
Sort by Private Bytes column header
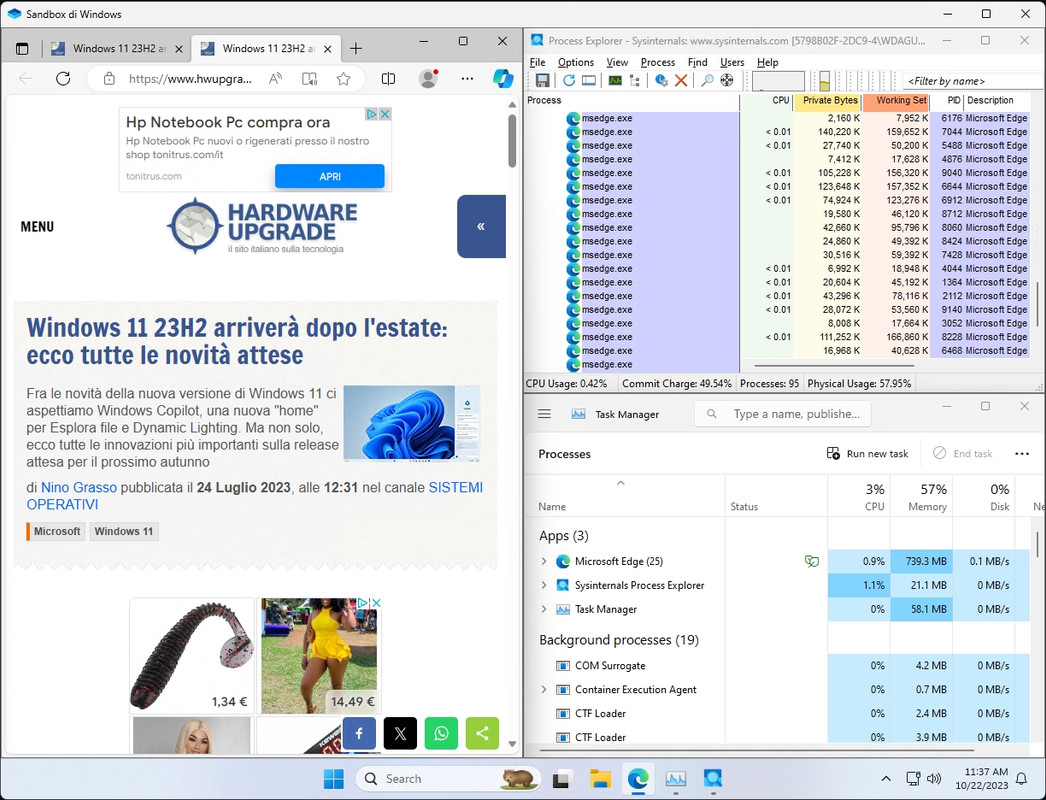click(x=828, y=101)
